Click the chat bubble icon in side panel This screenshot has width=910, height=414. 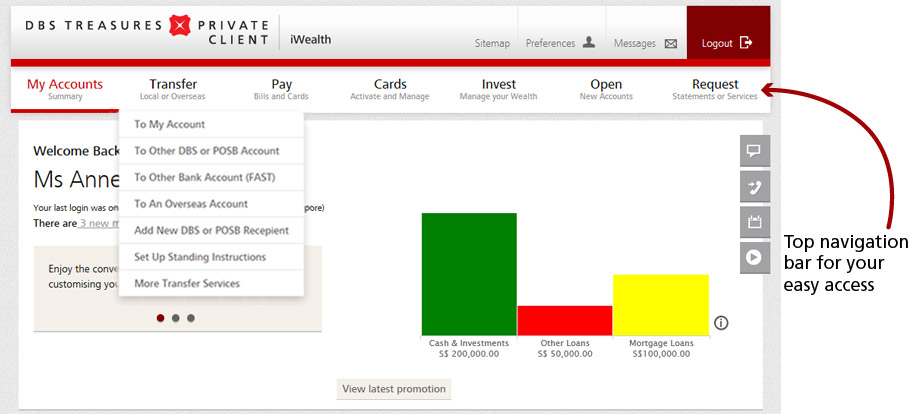tap(754, 151)
